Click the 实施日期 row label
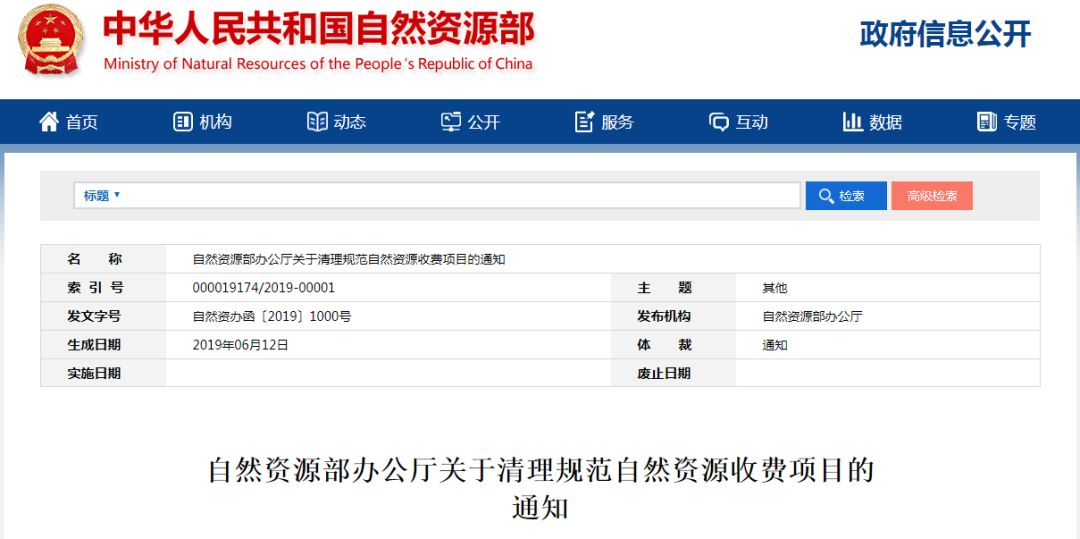 coord(94,373)
